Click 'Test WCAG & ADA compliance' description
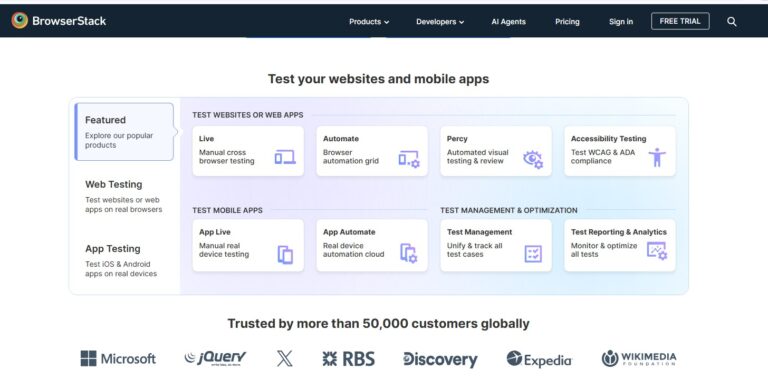 click(x=602, y=157)
